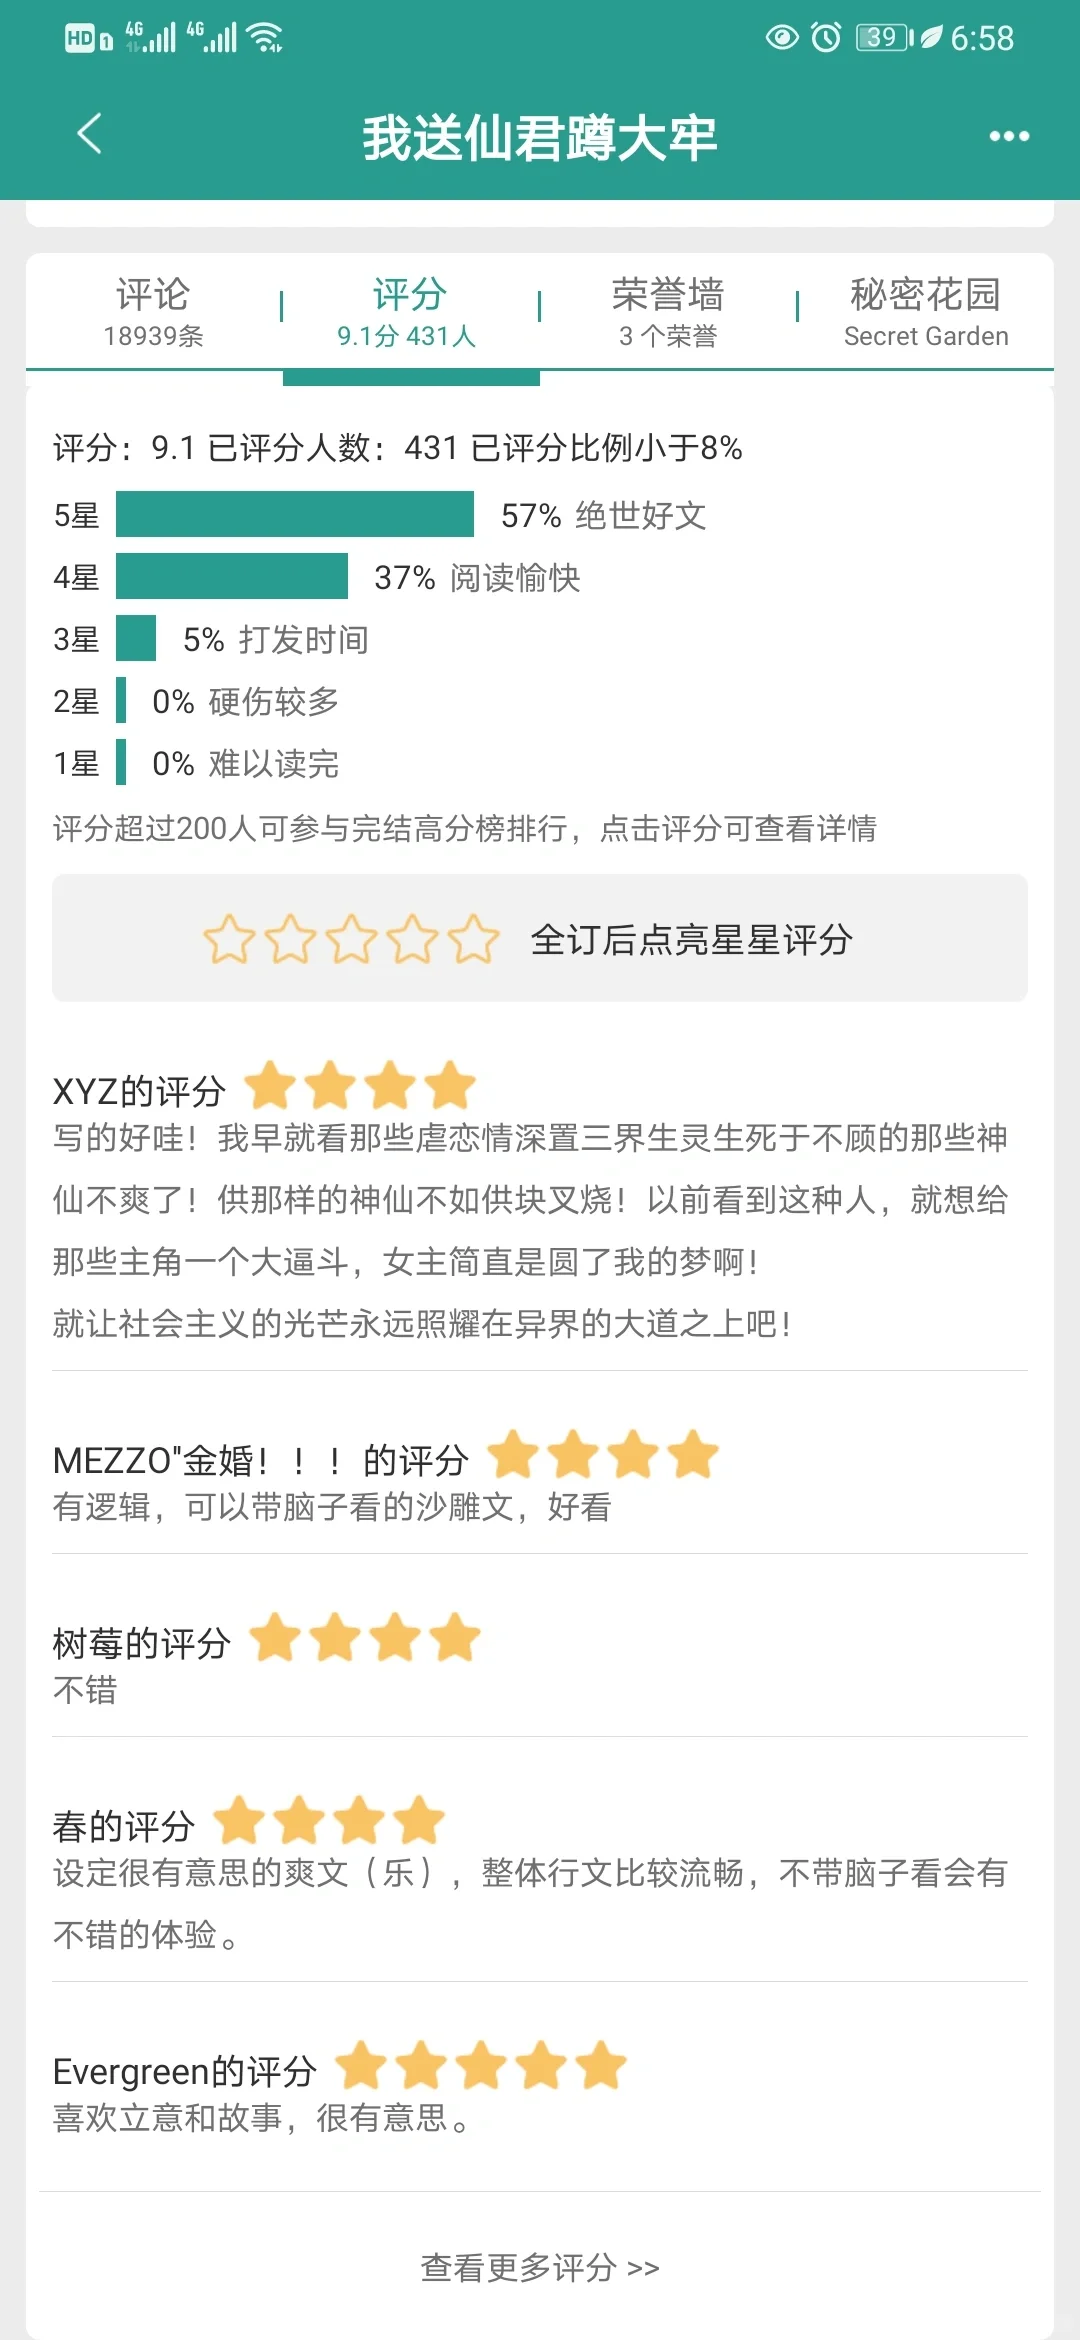Expand 查看更多评分 to see more ratings
Screen dimensions: 1080x2340
[x=540, y=2267]
